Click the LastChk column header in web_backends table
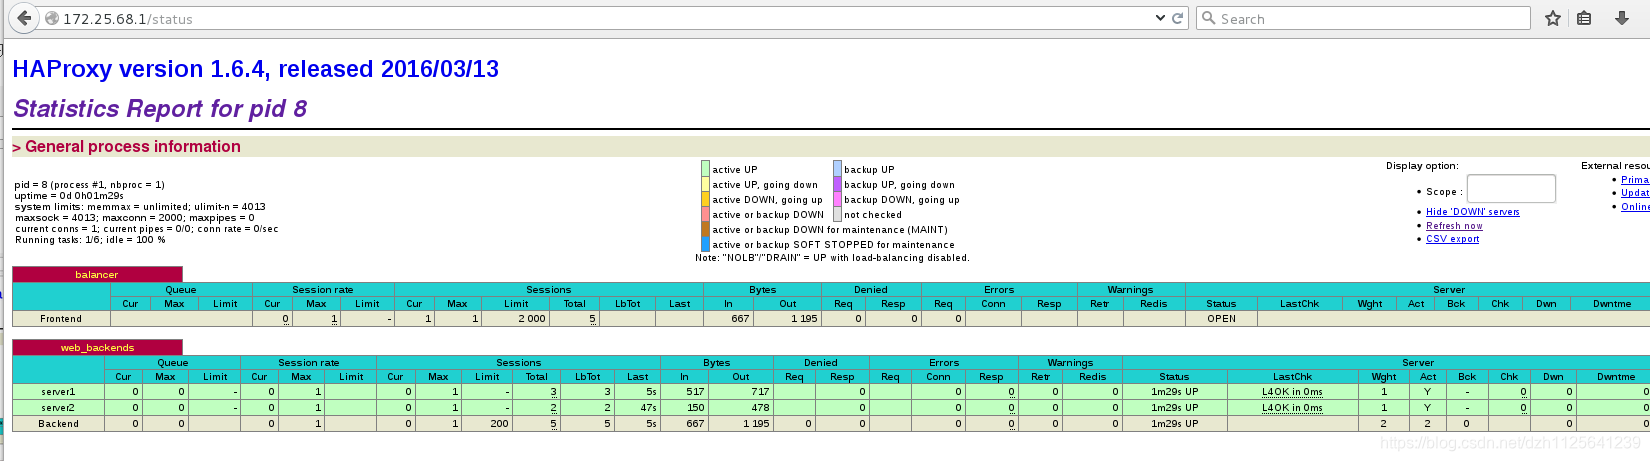 (x=1292, y=377)
